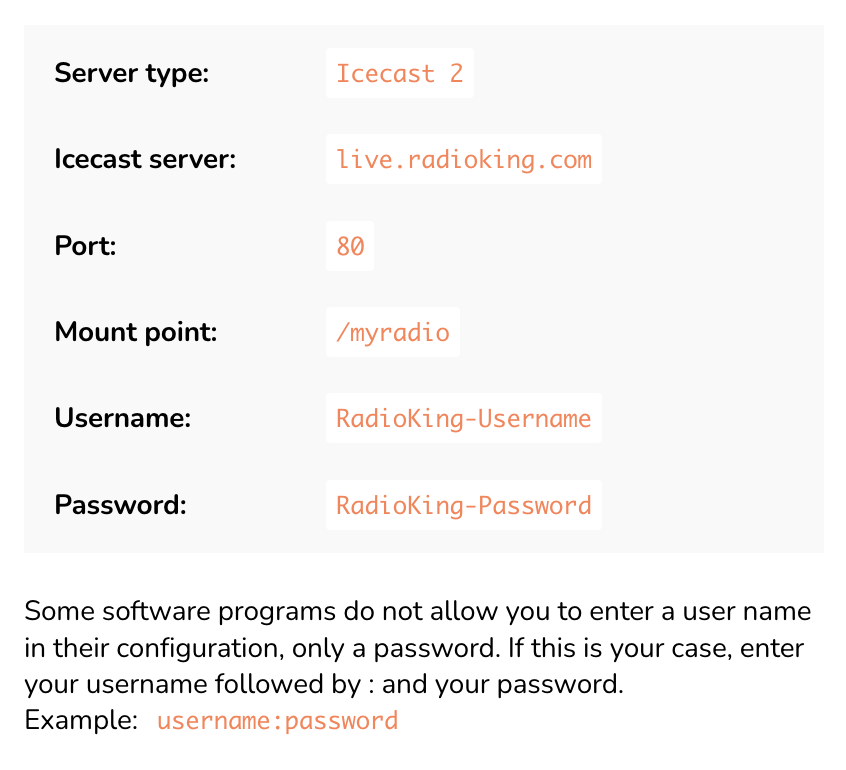Viewport: 846px width, 770px height.
Task: Click the "Mount point:" label
Action: pos(135,332)
